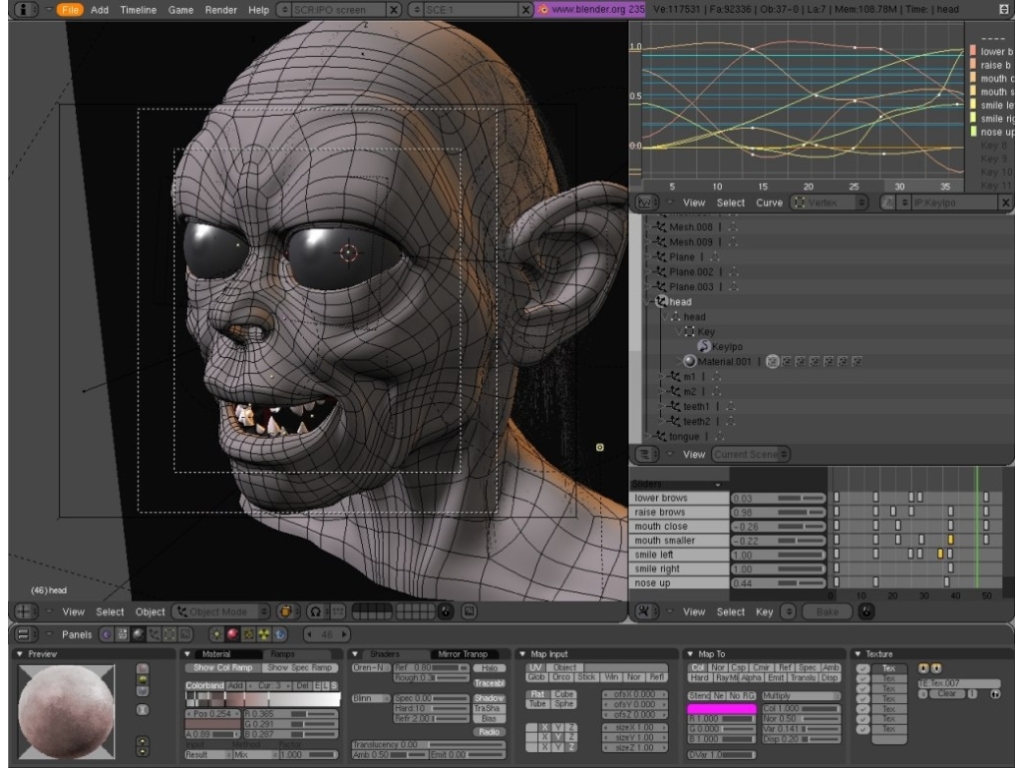Click the Material.001 sphere icon
1024x768 pixels.
[689, 361]
